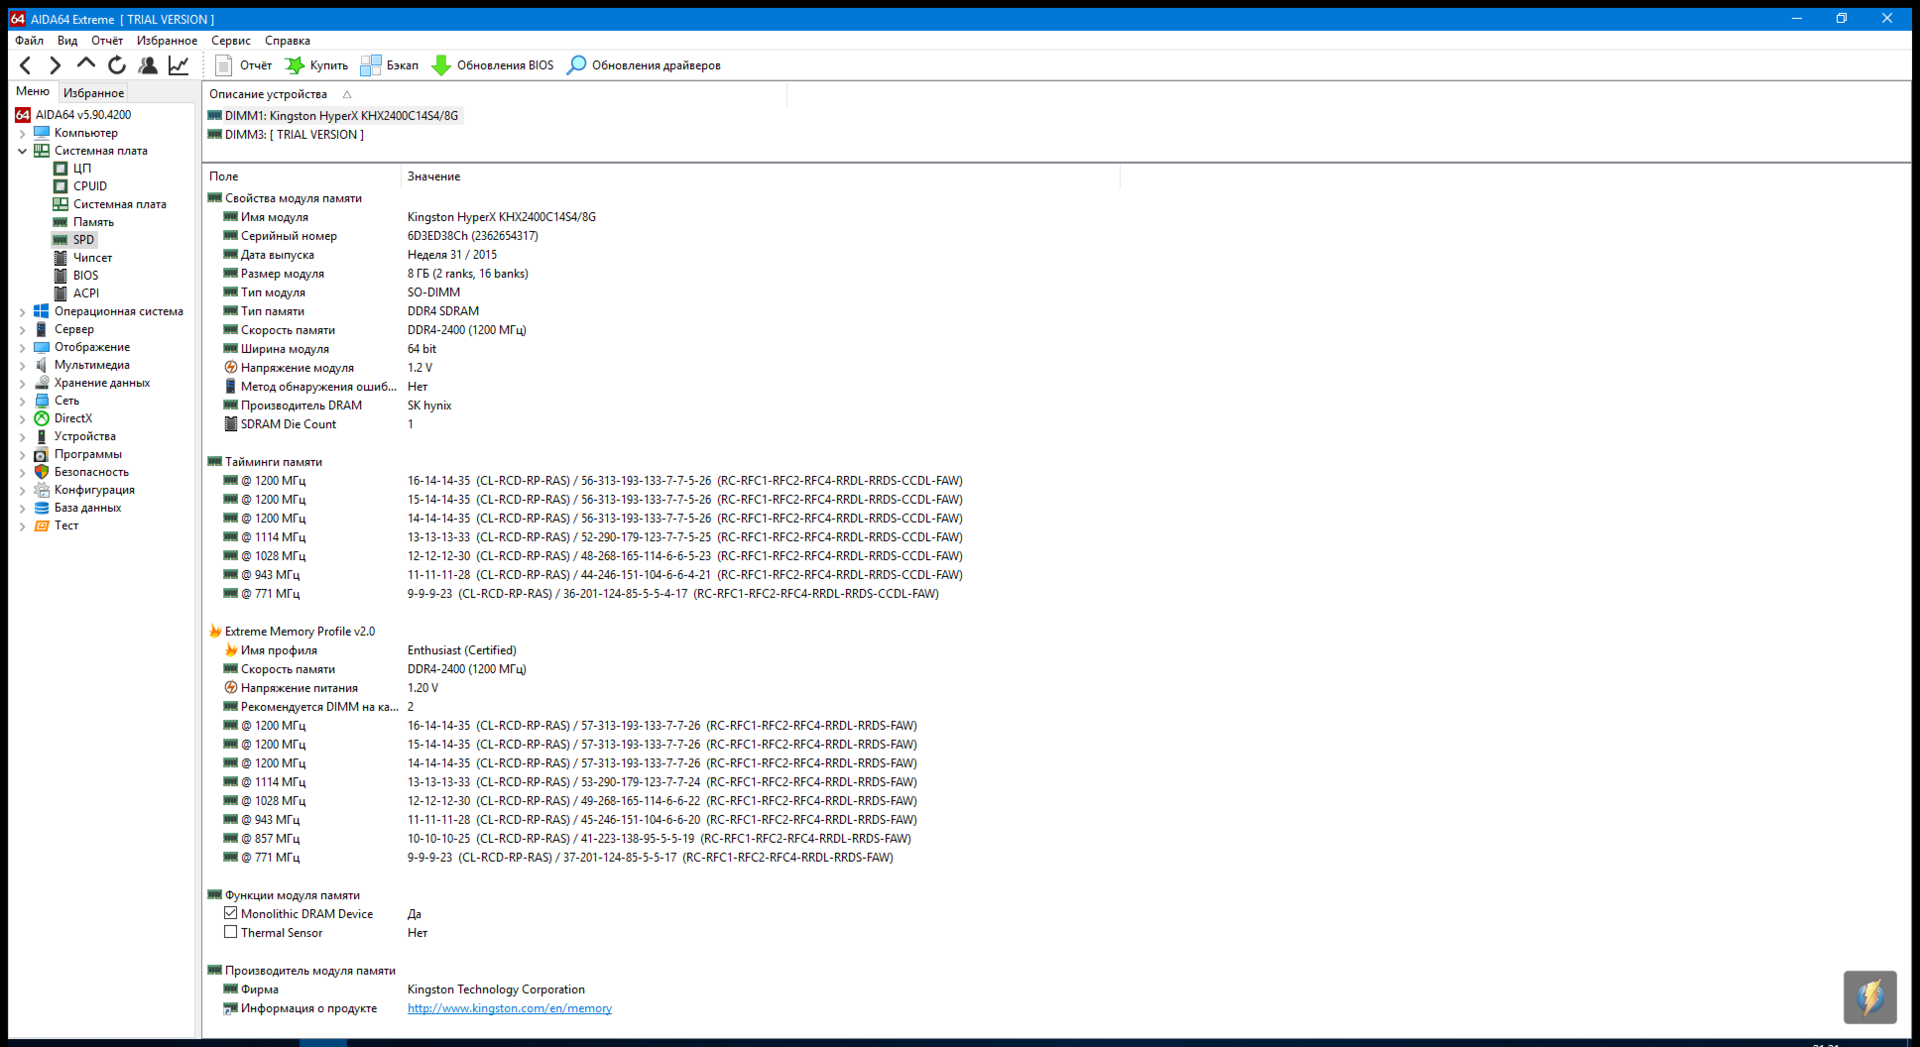The height and width of the screenshot is (1047, 1920).
Task: Toggle the Thermal Sensor checkbox
Action: 231,933
